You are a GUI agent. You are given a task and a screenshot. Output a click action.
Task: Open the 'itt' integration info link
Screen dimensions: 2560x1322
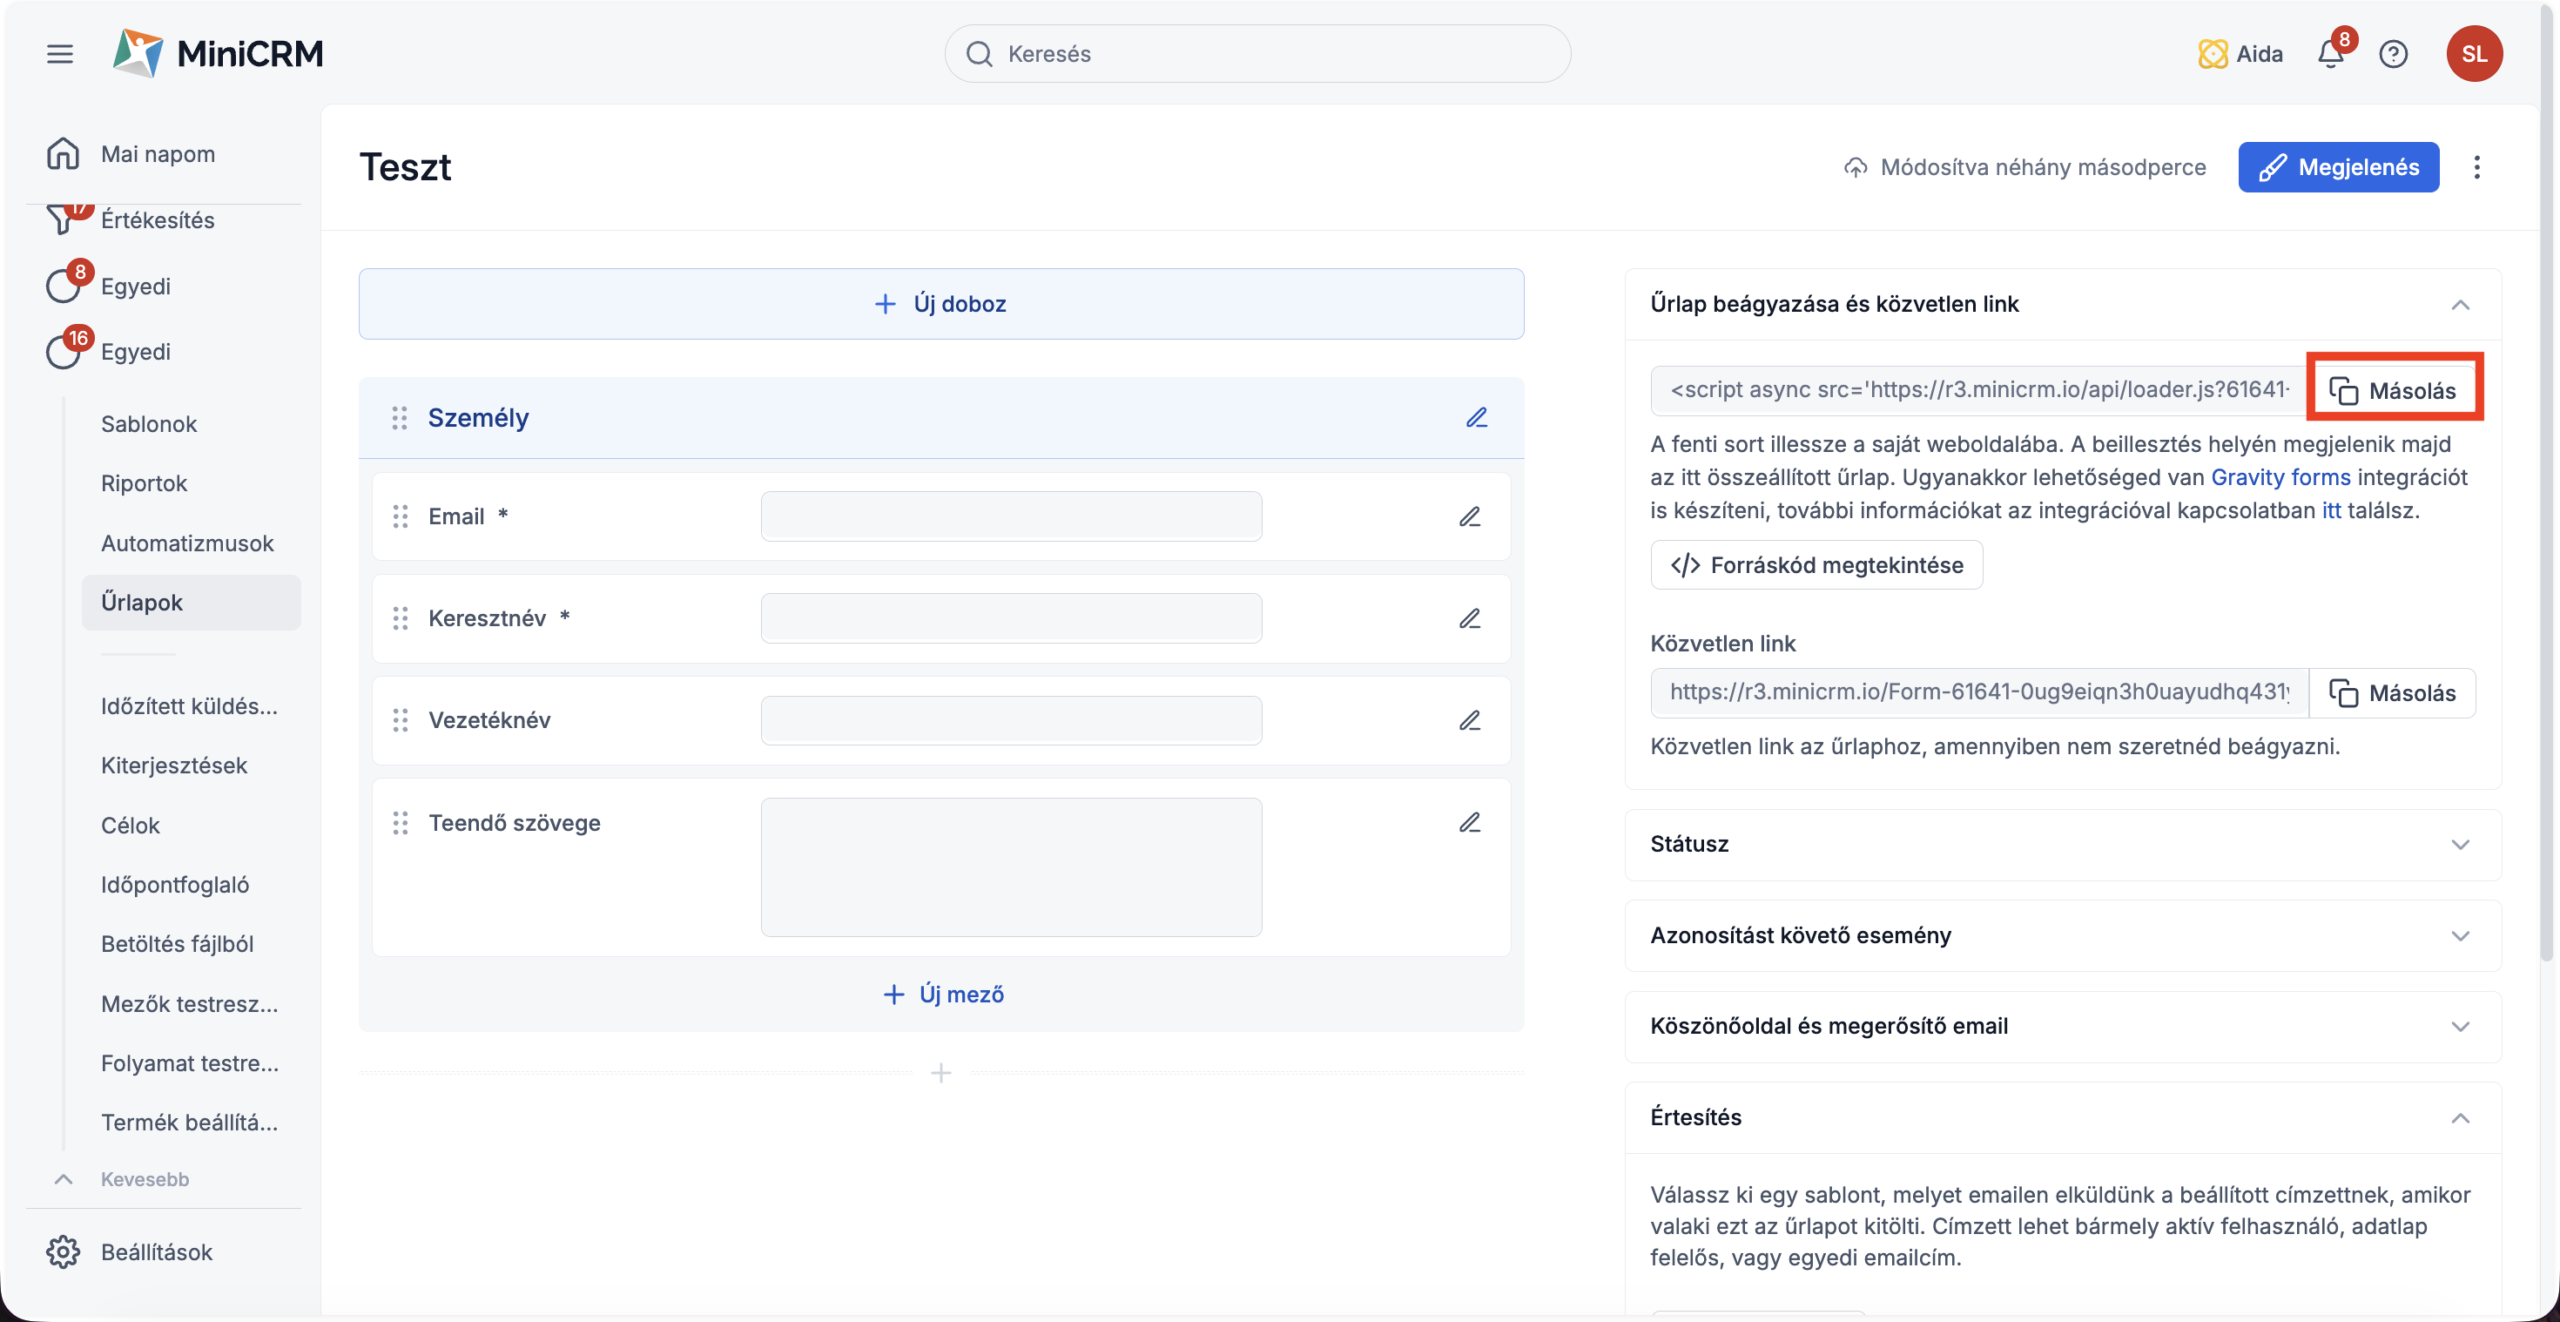pyautogui.click(x=2331, y=510)
